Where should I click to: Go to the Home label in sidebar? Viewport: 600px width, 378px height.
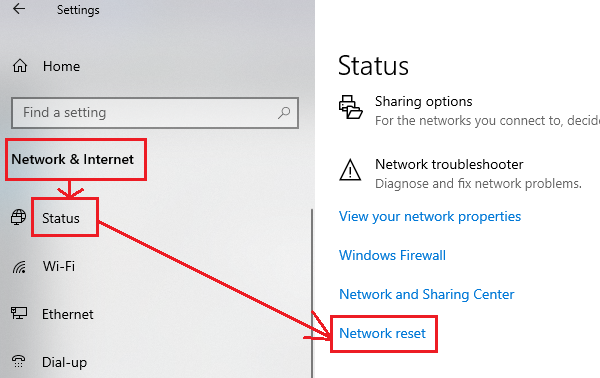pos(61,66)
